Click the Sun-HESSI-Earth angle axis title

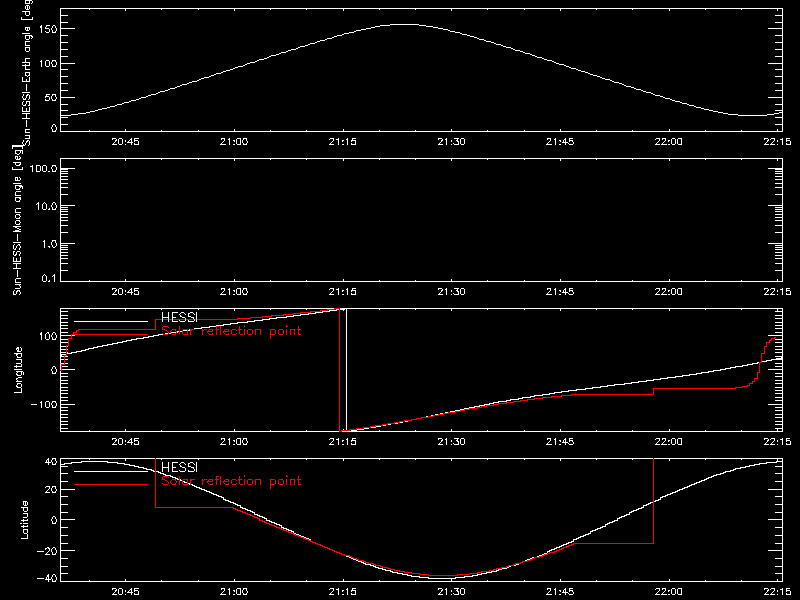(x=27, y=73)
